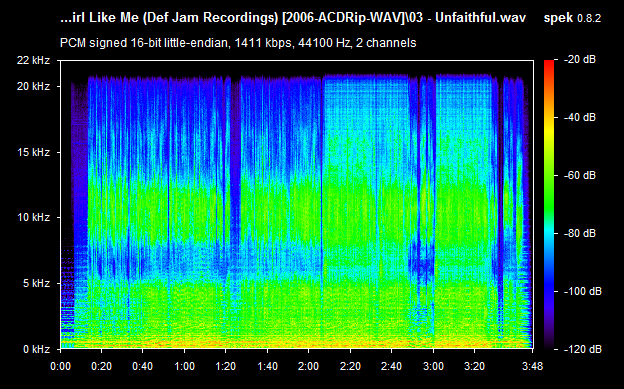Click the spek 0.8.2 version label
The height and width of the screenshot is (389, 624).
[572, 18]
